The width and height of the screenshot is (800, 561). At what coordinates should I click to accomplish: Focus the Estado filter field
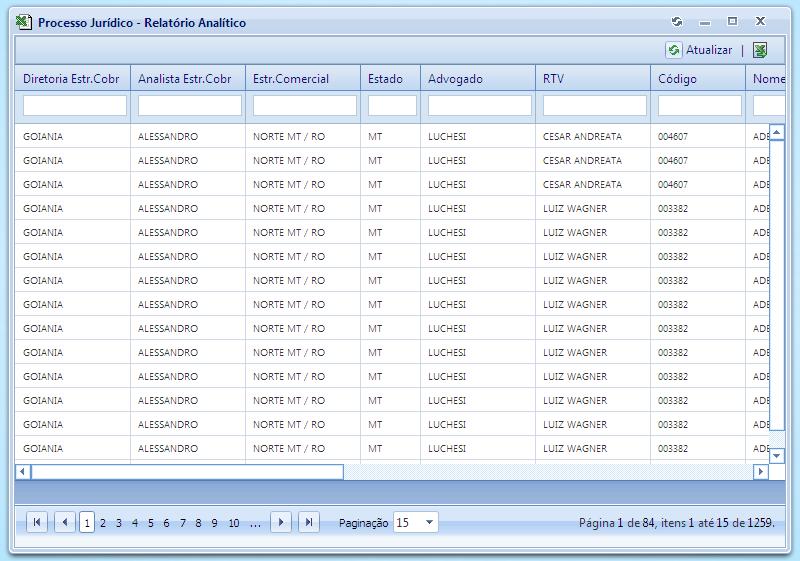click(391, 105)
